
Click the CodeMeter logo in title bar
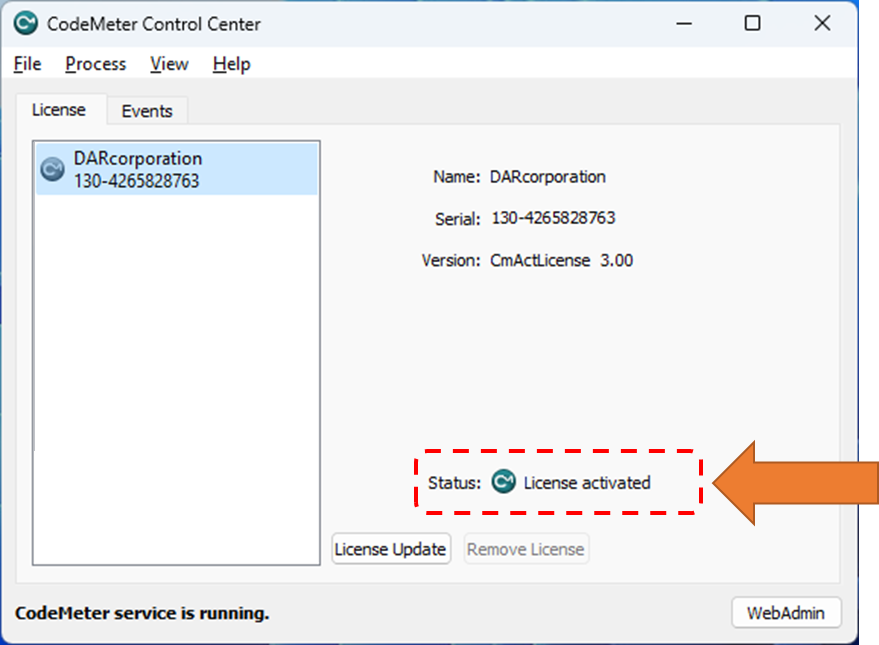26,23
